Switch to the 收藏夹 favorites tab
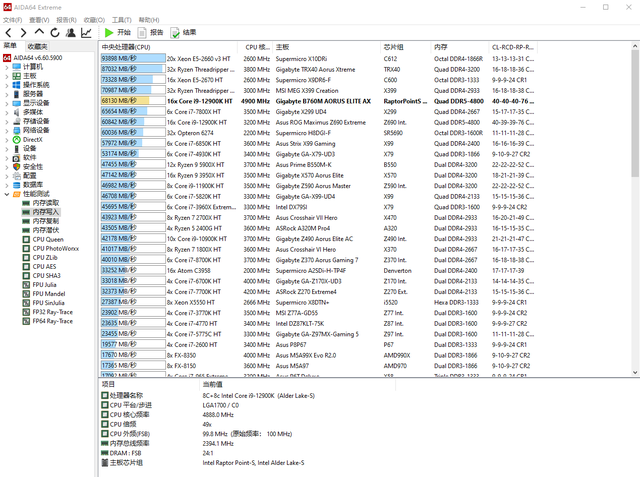Image resolution: width=640 pixels, height=477 pixels. coord(38,47)
